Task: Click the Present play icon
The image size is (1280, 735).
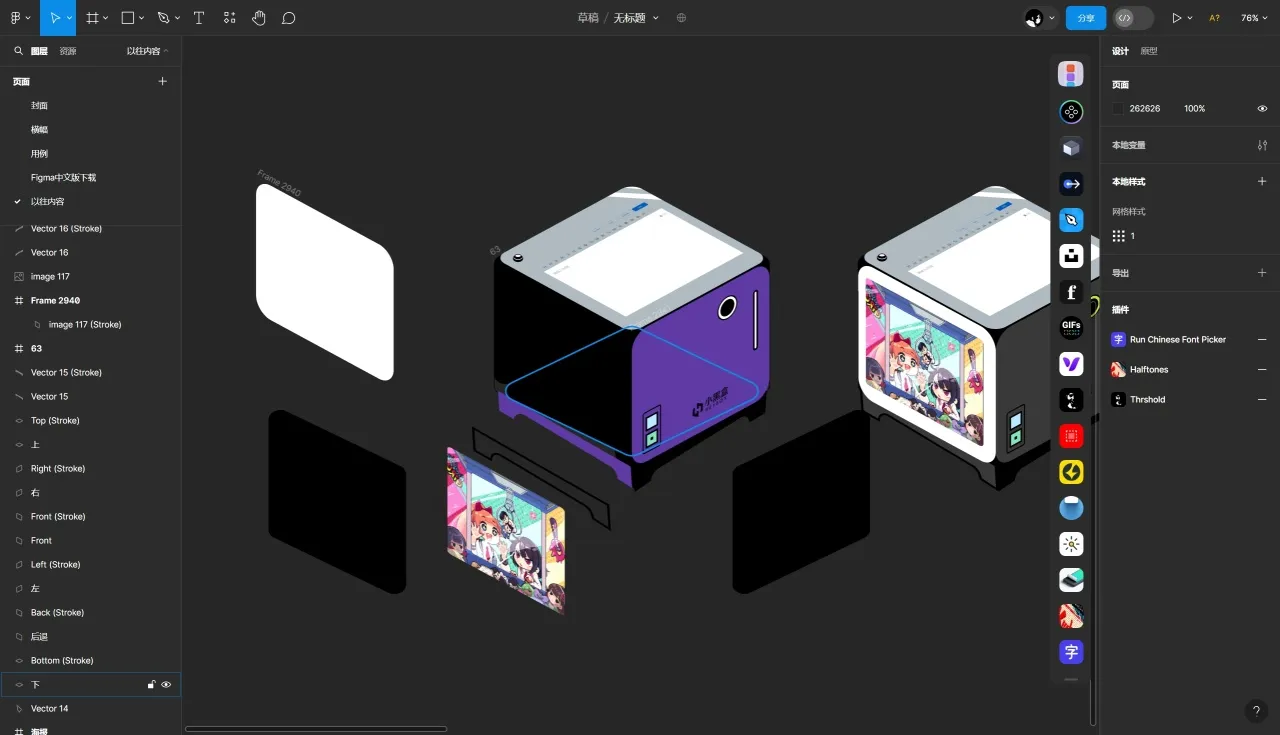Action: pos(1176,18)
